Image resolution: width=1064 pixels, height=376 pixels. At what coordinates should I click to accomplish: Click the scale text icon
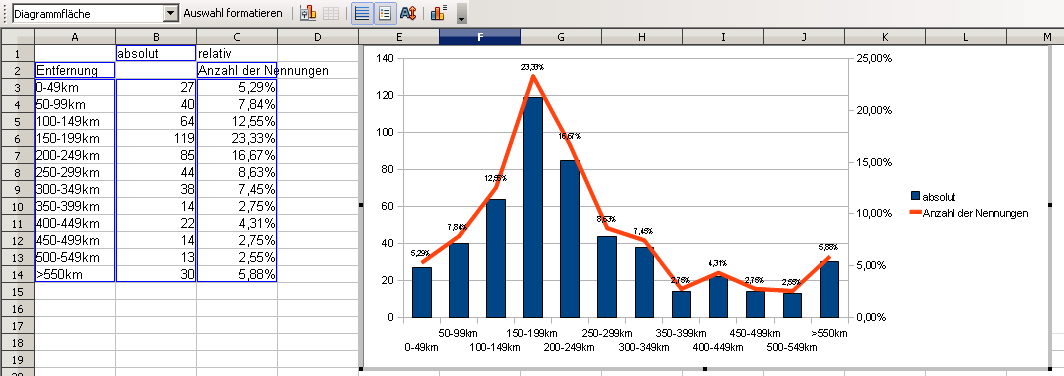[408, 13]
